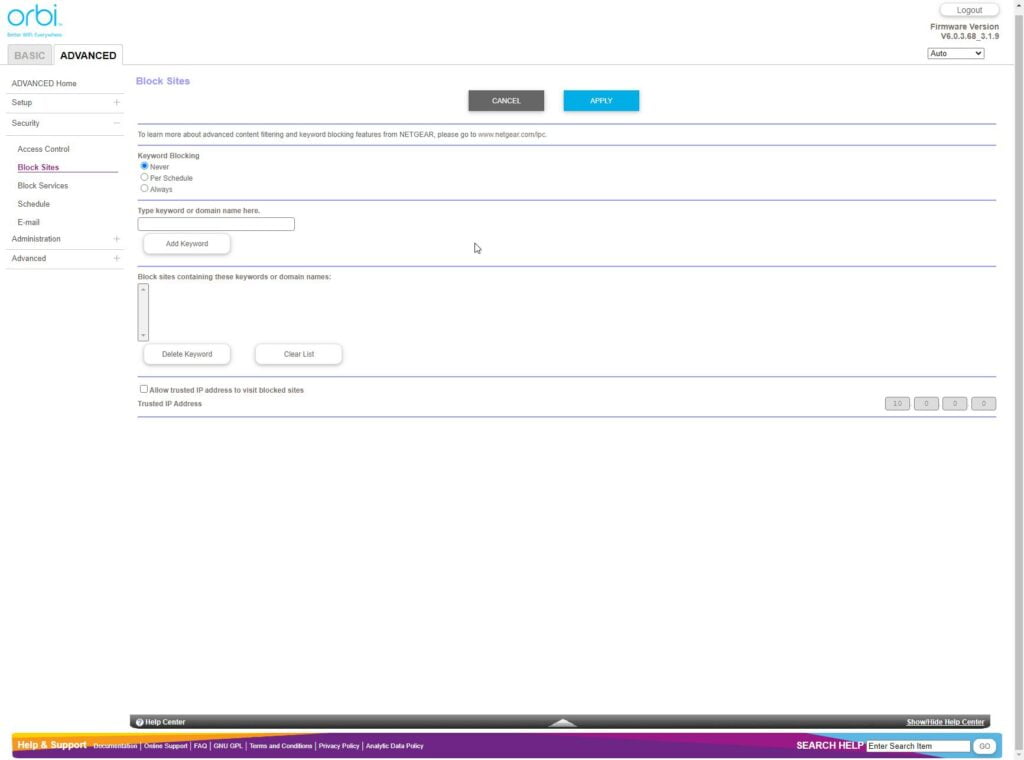Click the Add Keyword button
1024x760 pixels.
(x=187, y=244)
